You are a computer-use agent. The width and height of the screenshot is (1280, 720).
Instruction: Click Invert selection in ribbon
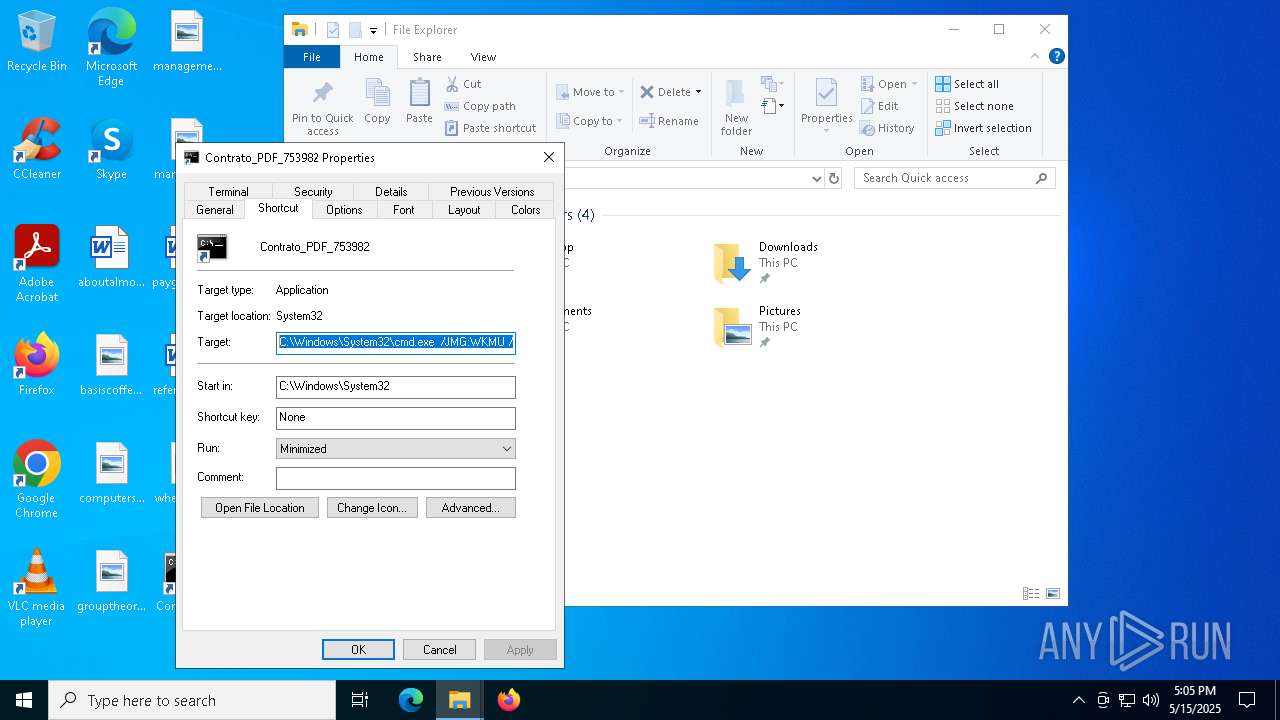point(984,128)
